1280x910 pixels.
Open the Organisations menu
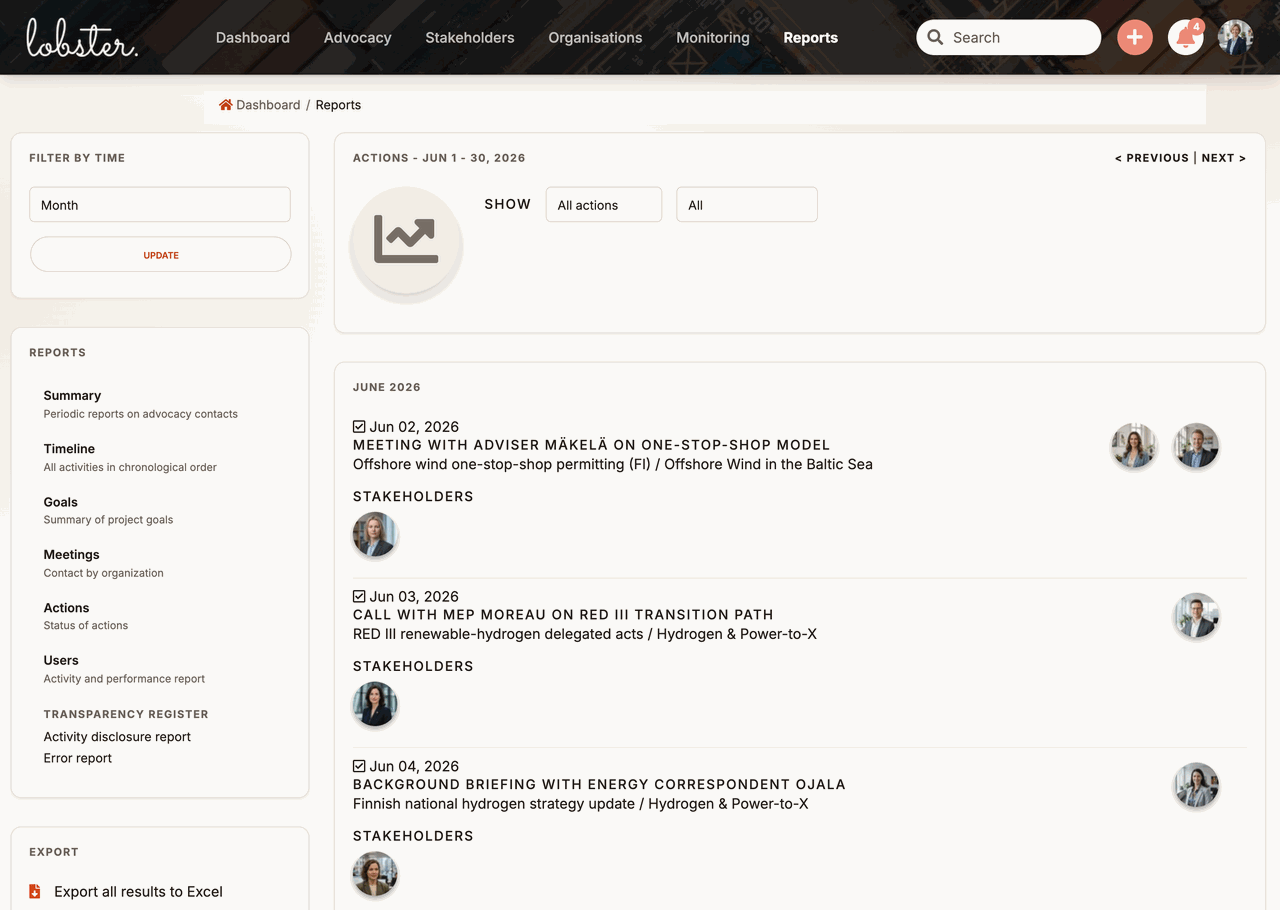coord(595,38)
